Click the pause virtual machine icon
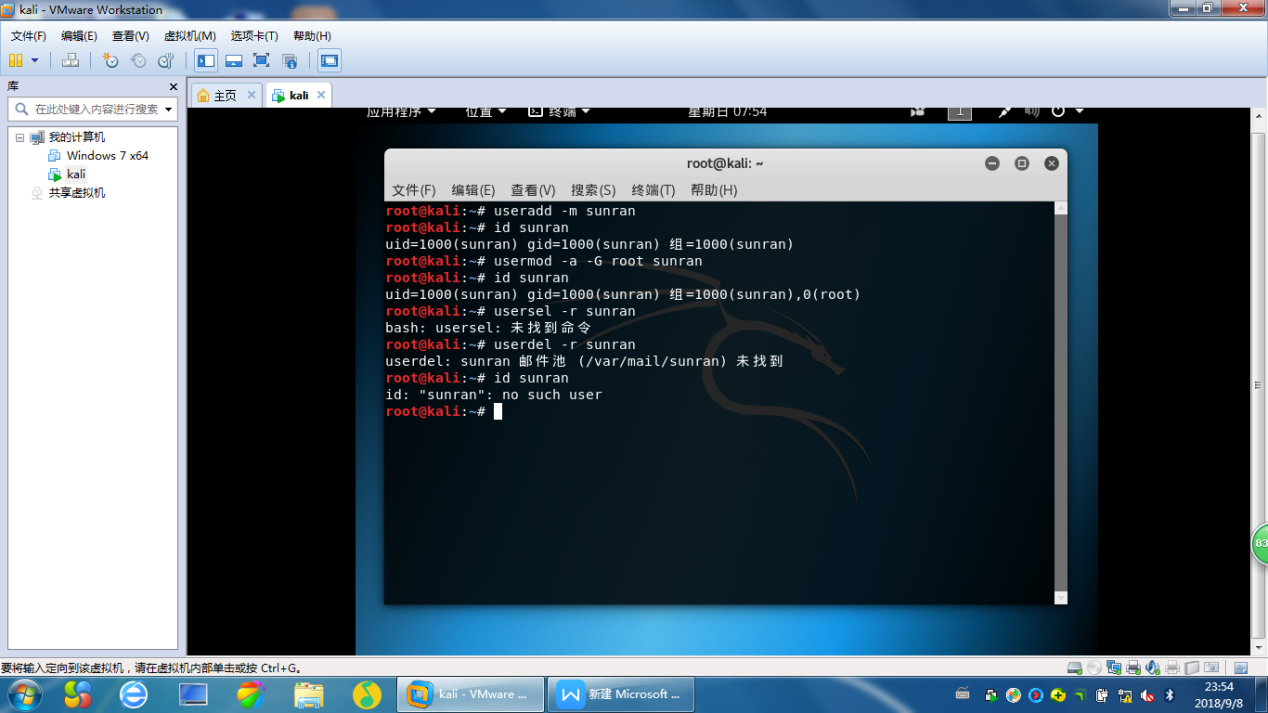 tap(16, 61)
